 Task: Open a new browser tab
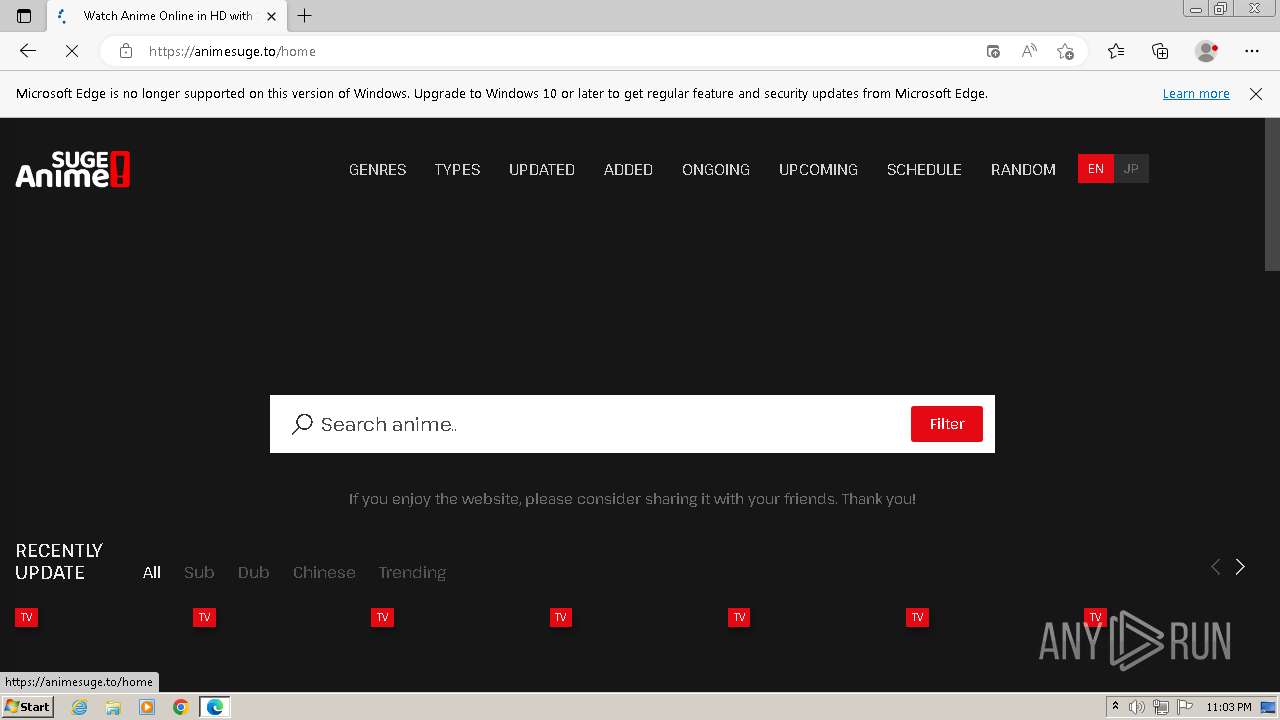click(x=305, y=16)
